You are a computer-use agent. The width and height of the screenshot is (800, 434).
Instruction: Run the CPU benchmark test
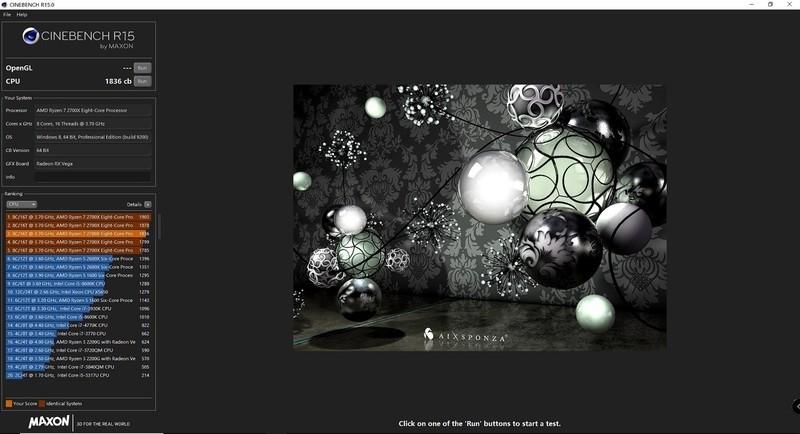(x=142, y=81)
